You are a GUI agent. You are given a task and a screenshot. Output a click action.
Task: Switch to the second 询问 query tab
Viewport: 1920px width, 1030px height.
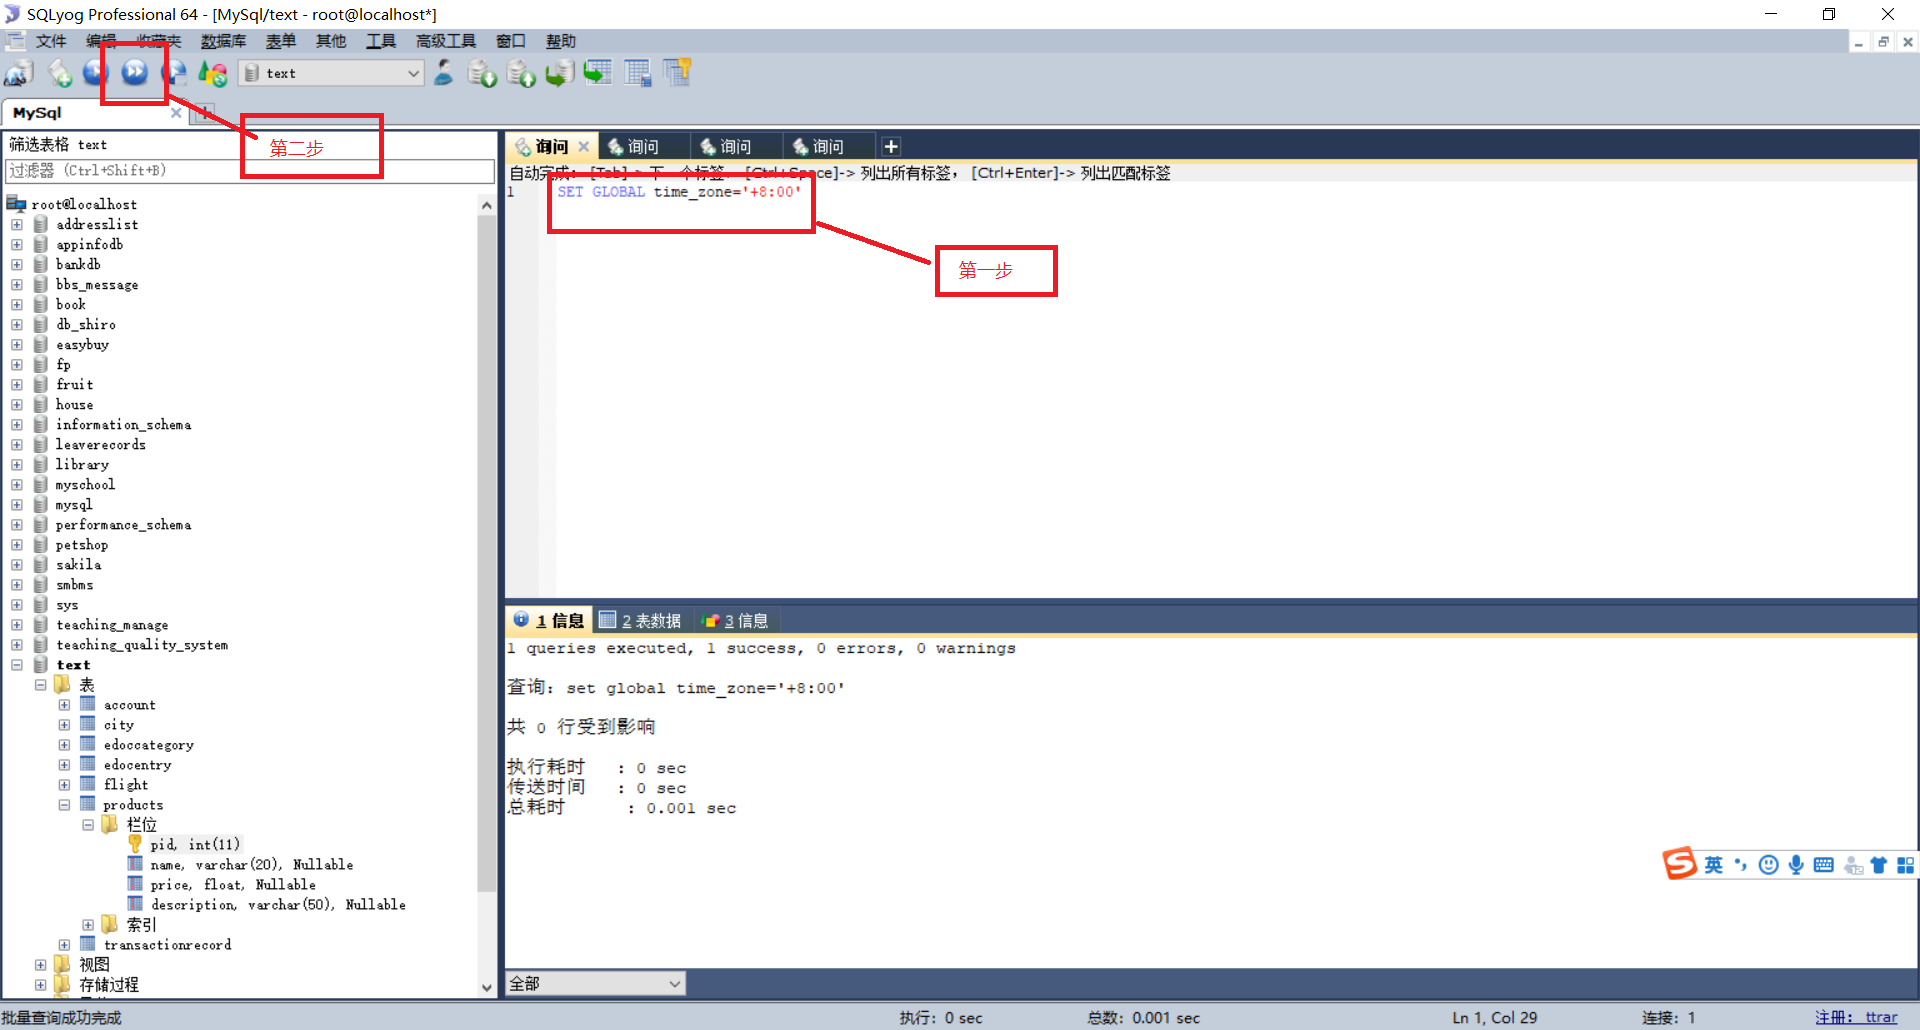[643, 147]
